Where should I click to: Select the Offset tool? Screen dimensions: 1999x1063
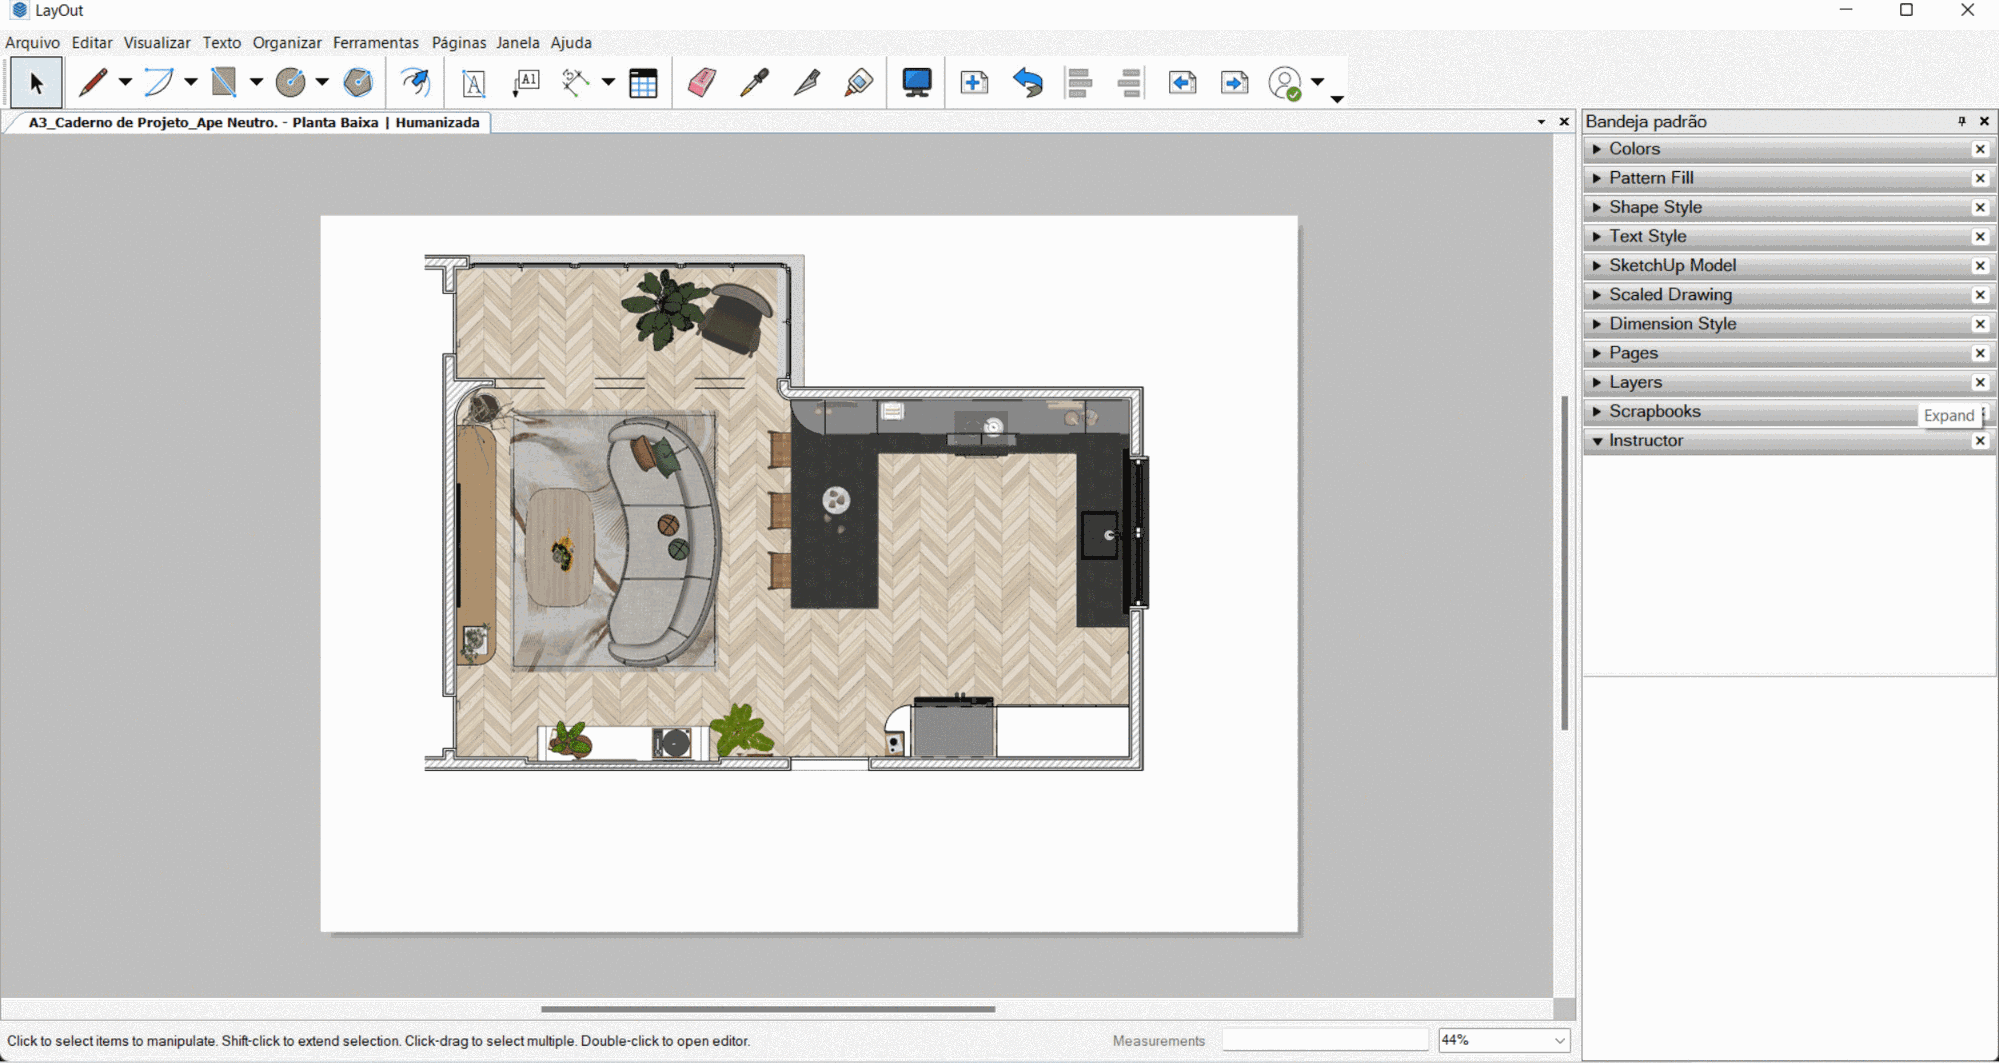coord(415,82)
